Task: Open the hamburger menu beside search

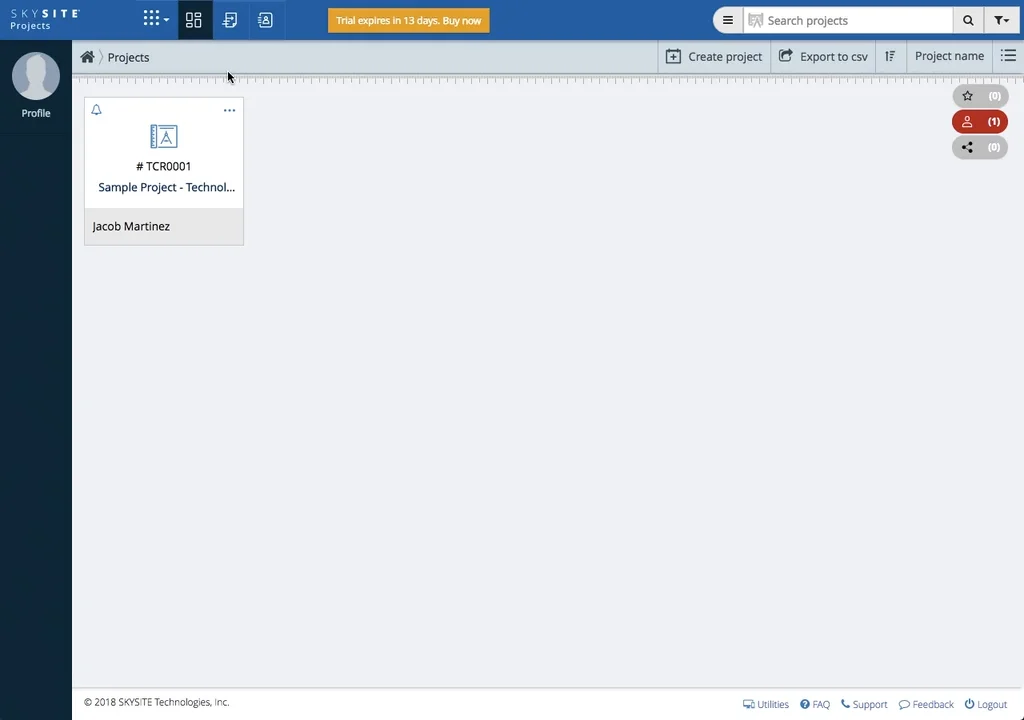Action: pyautogui.click(x=728, y=20)
